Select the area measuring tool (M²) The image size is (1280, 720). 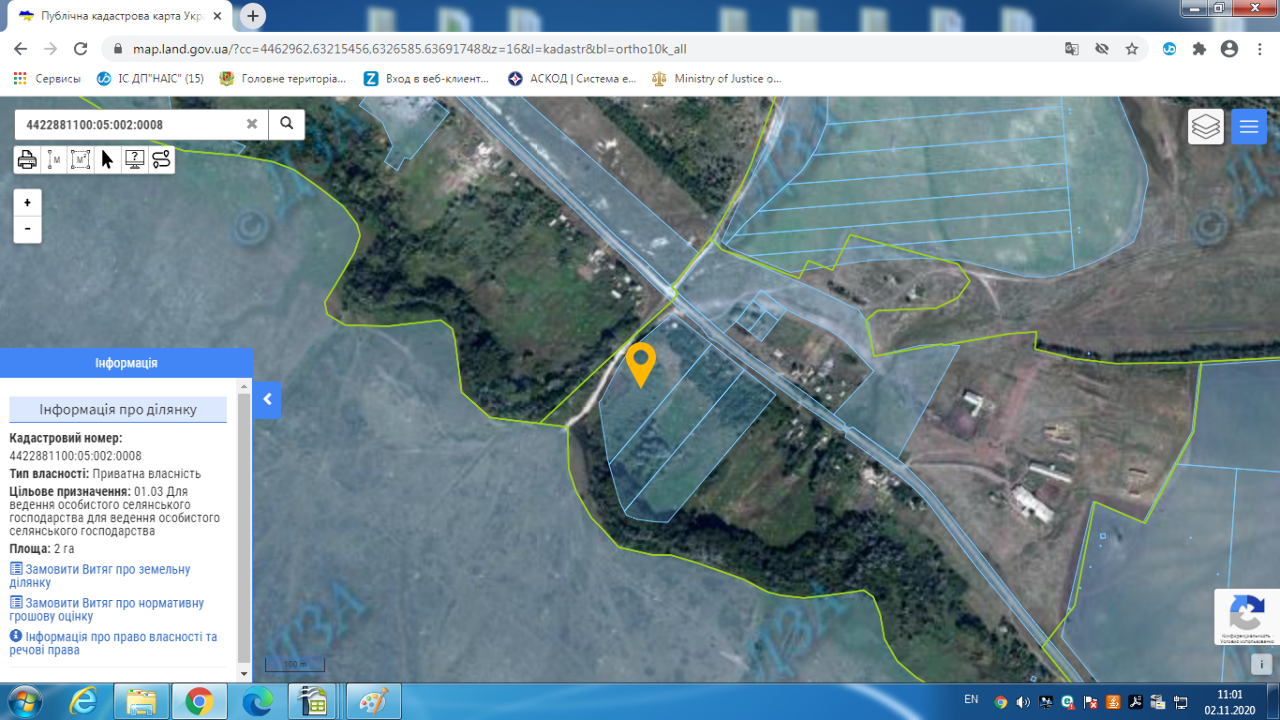tap(81, 160)
